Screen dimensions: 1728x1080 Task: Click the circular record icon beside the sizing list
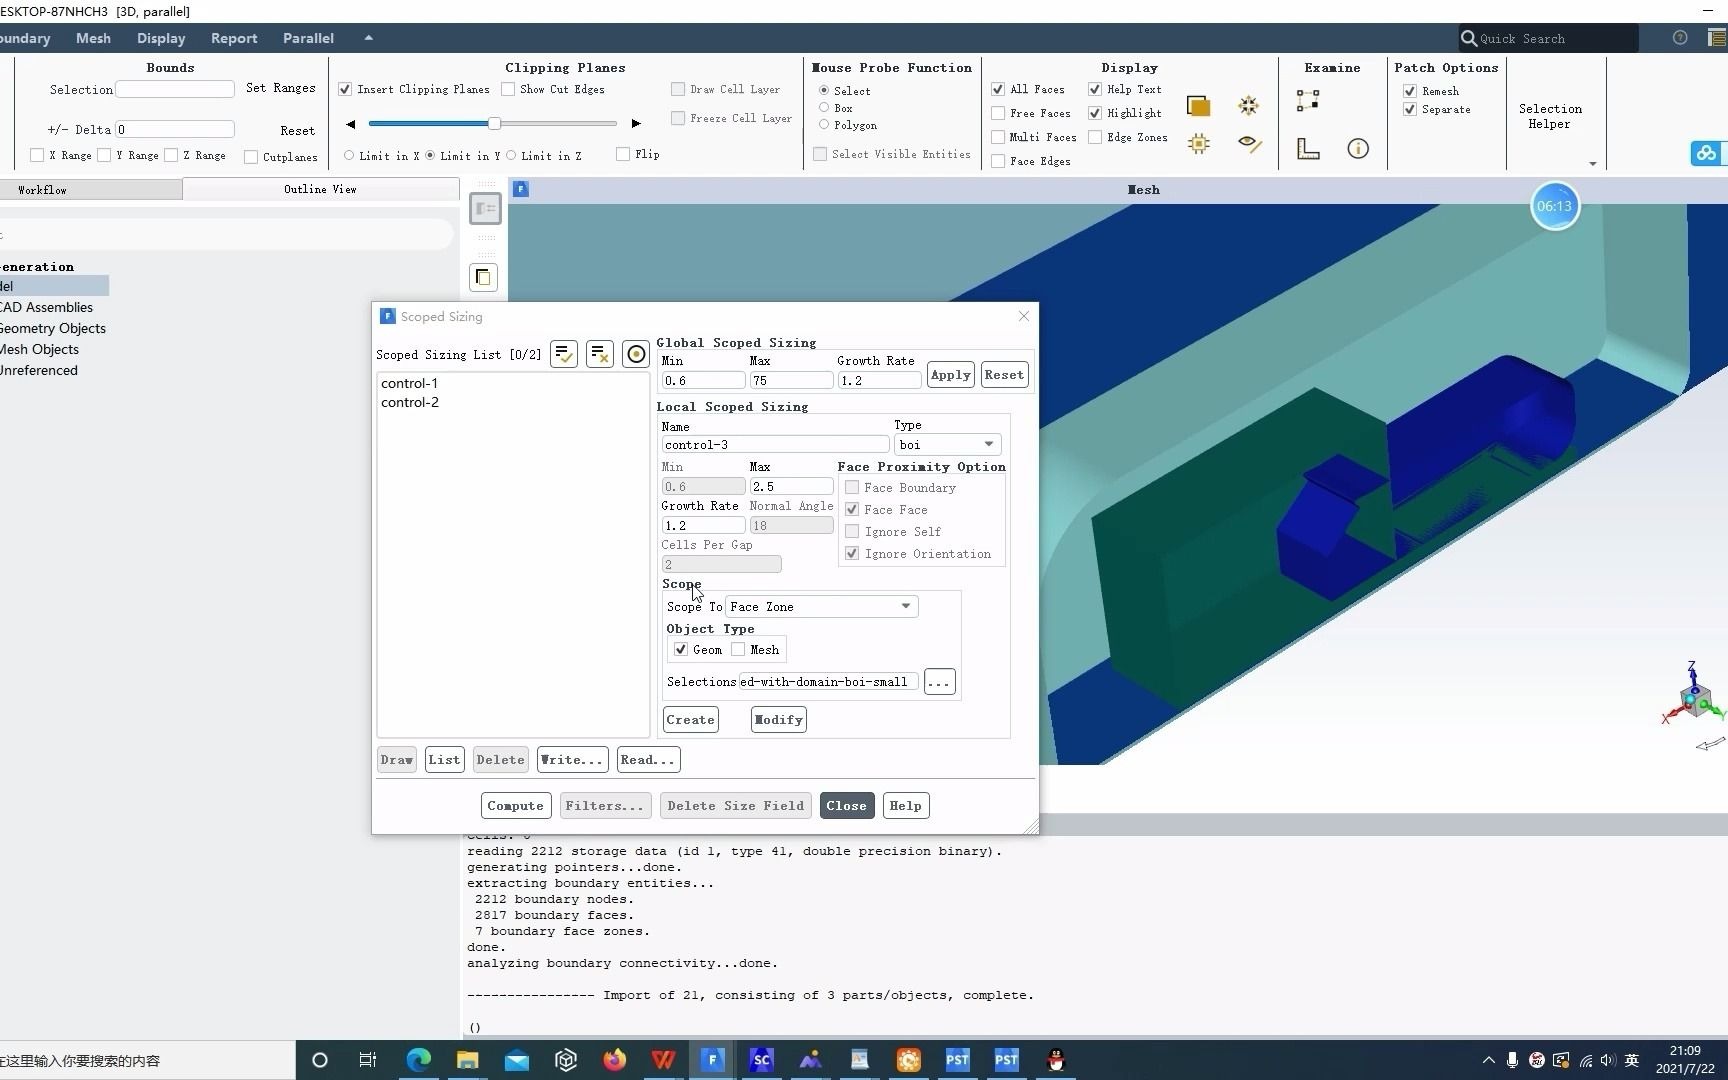point(635,353)
